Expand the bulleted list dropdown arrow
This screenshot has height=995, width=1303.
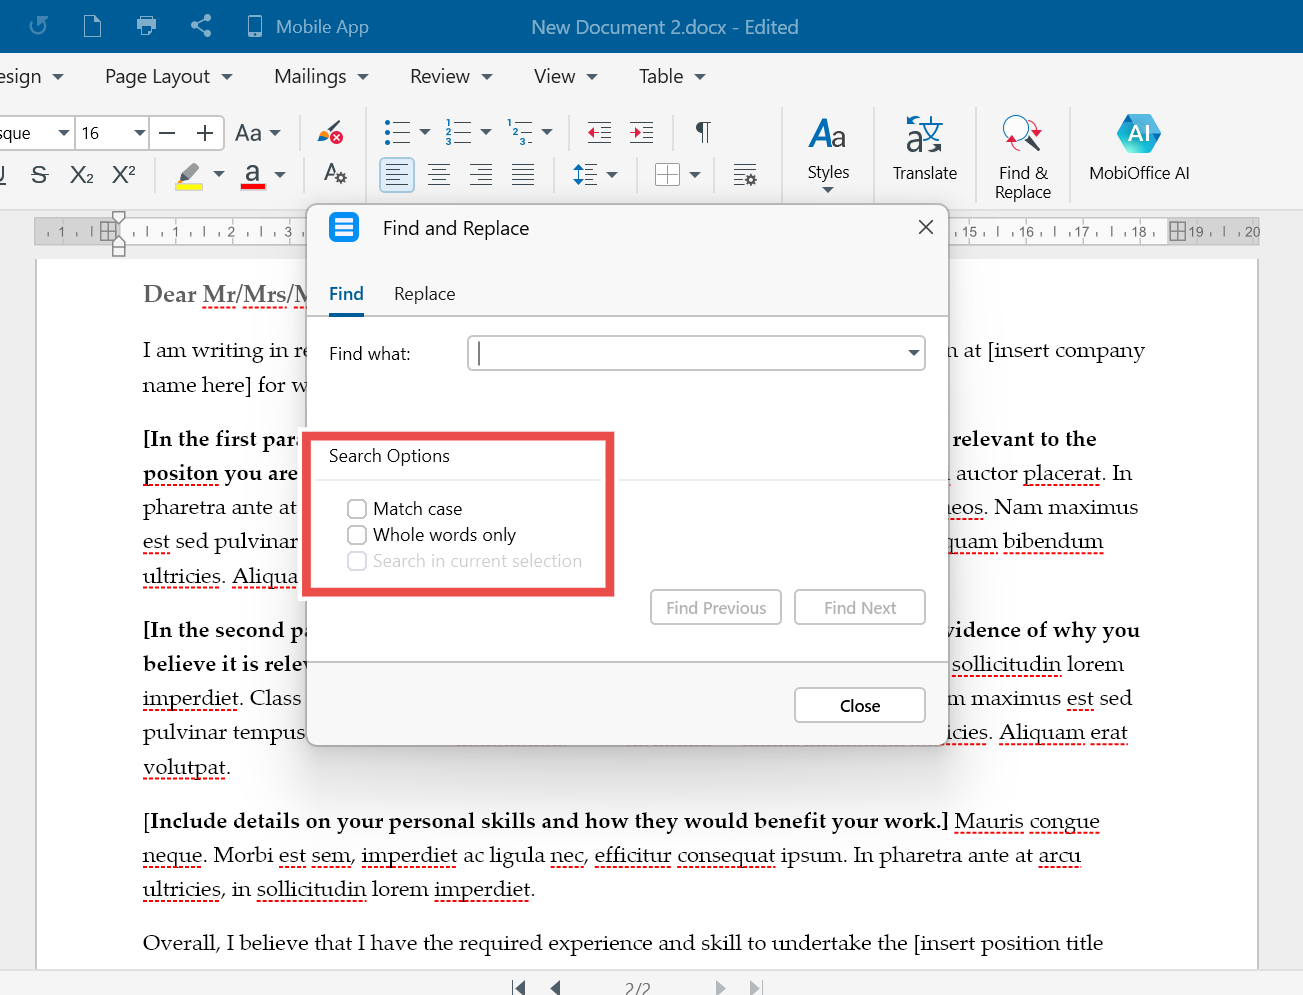tap(425, 132)
